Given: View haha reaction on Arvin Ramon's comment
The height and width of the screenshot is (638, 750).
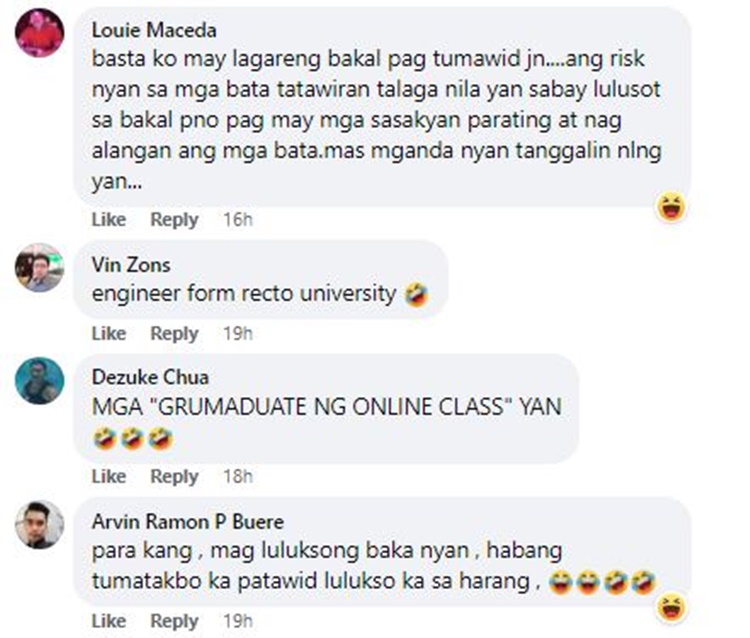Looking at the screenshot, I should tap(672, 607).
